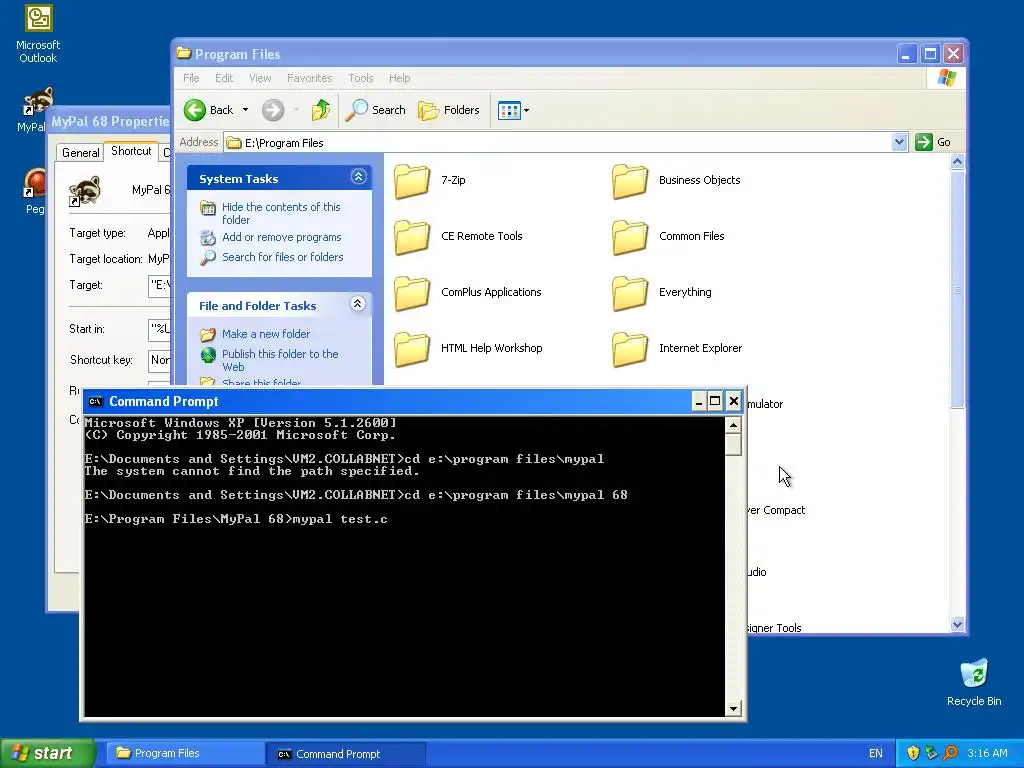Image resolution: width=1024 pixels, height=768 pixels.
Task: Click the clock showing 3:16 AM
Action: pyautogui.click(x=987, y=754)
